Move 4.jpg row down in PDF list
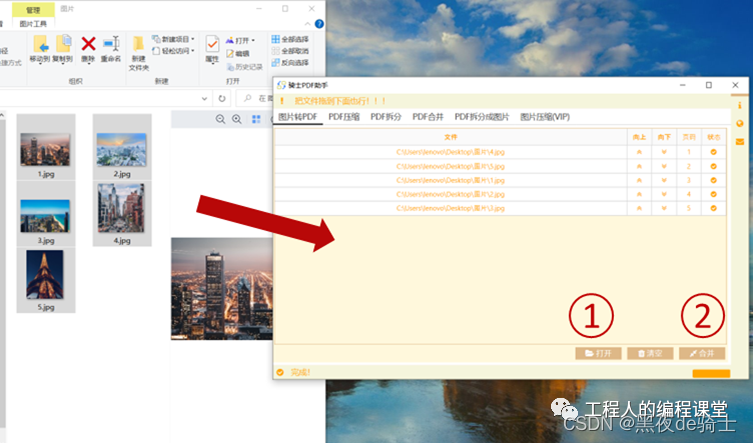The width and height of the screenshot is (753, 443). [x=664, y=152]
